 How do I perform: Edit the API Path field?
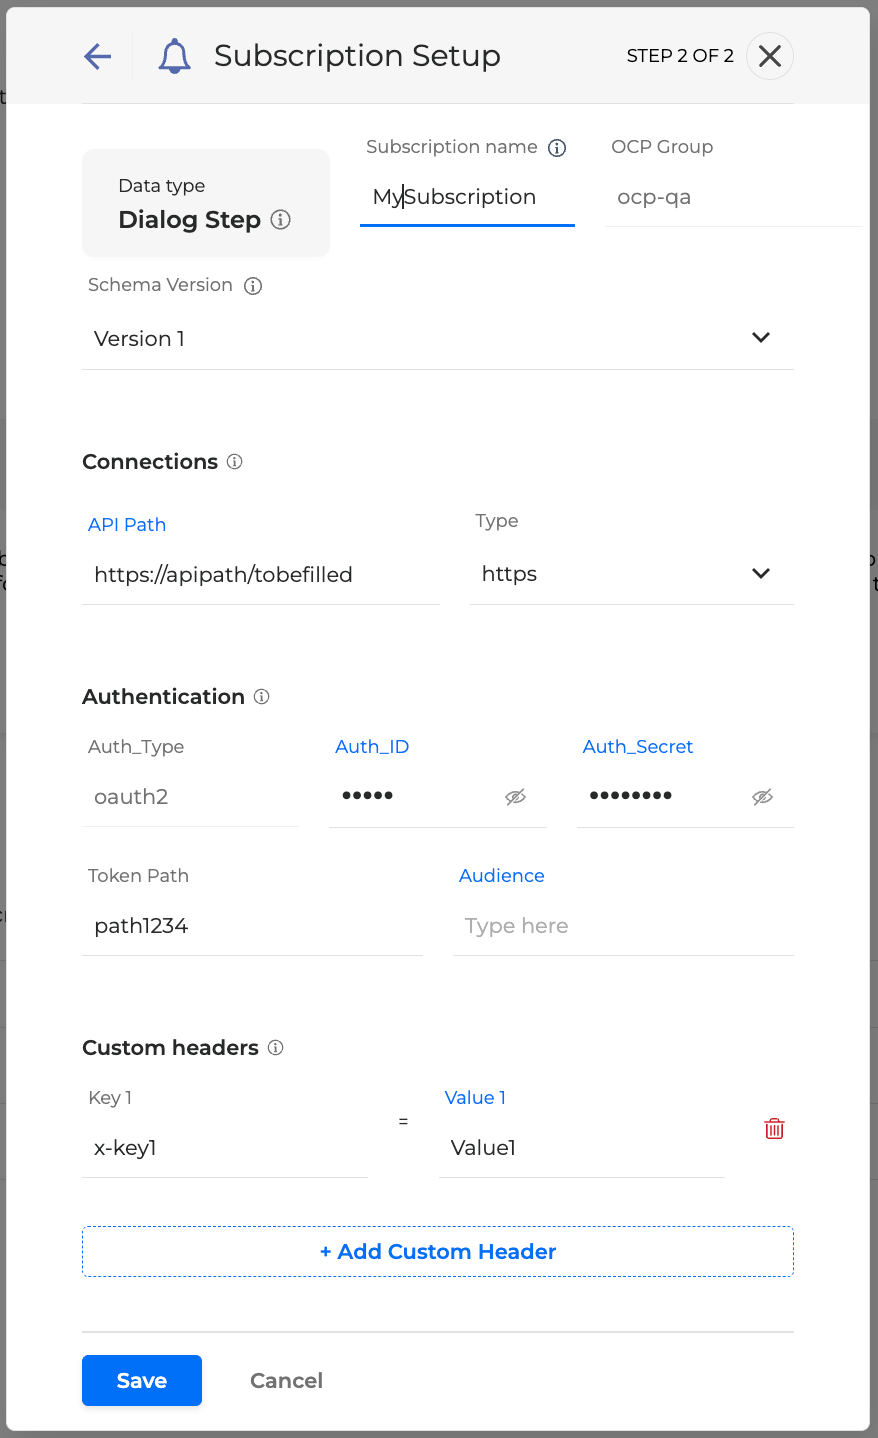click(x=261, y=575)
